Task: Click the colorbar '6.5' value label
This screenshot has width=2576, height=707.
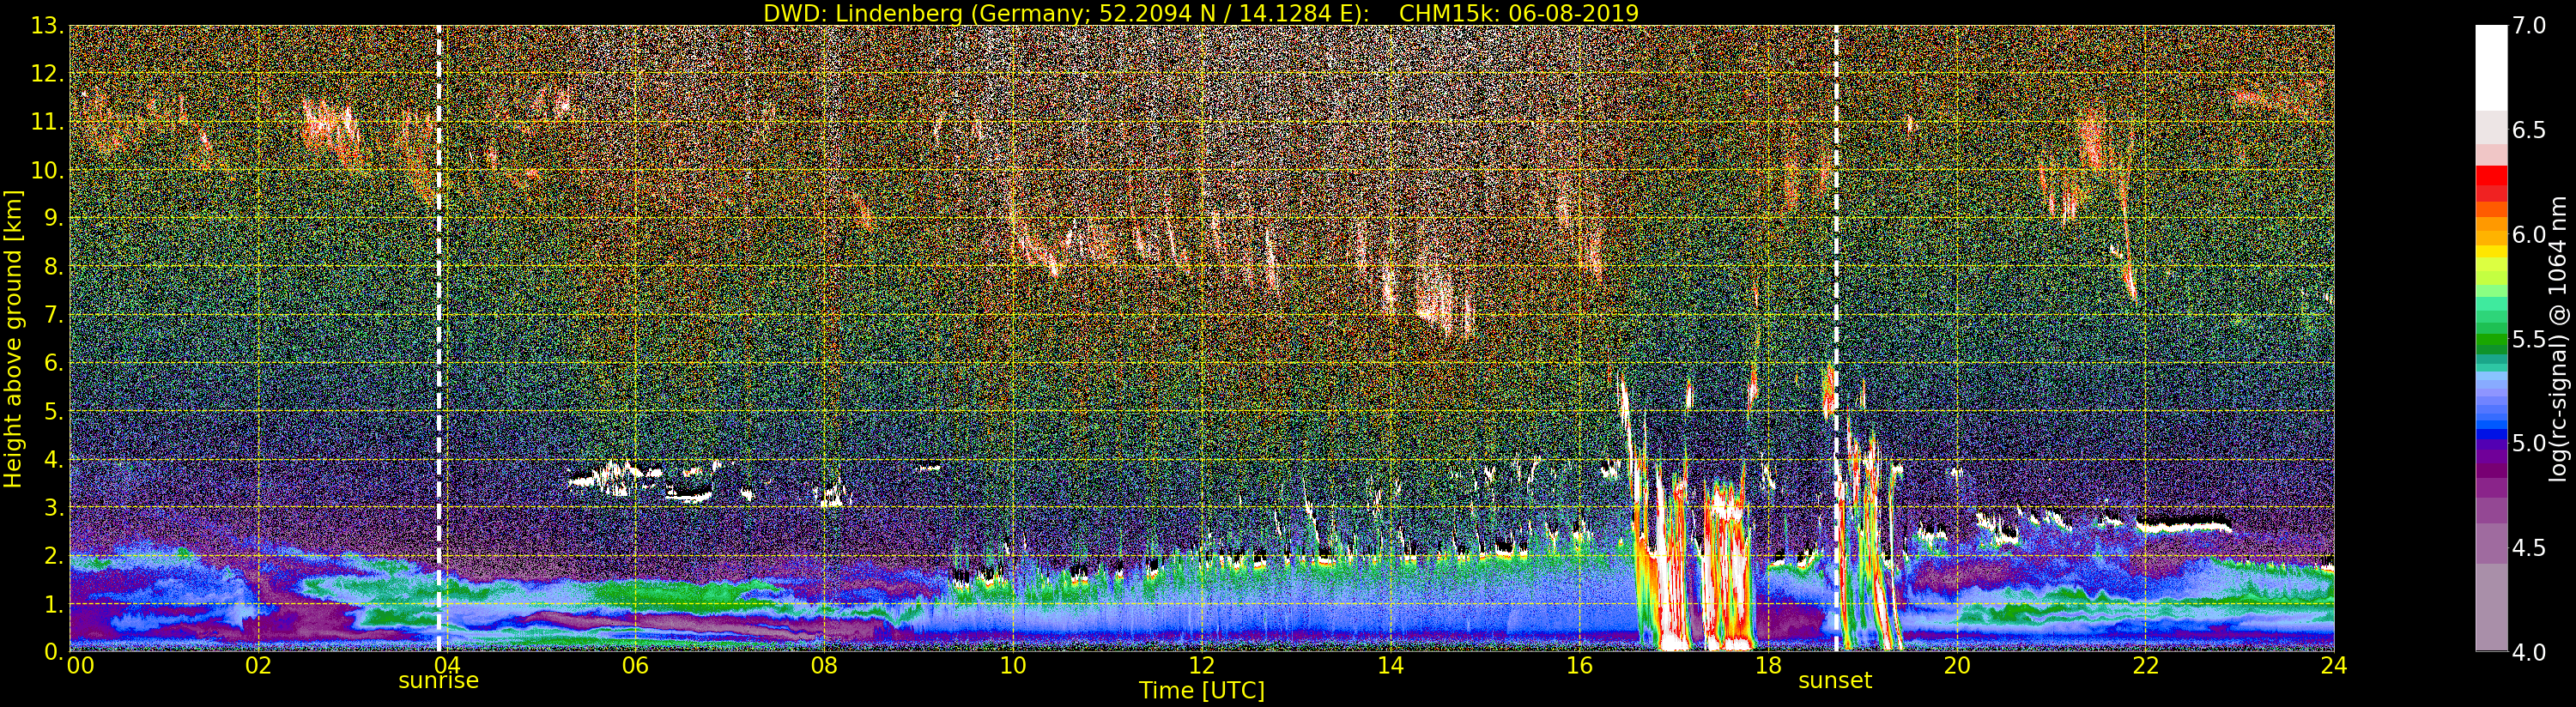Action: point(2529,130)
